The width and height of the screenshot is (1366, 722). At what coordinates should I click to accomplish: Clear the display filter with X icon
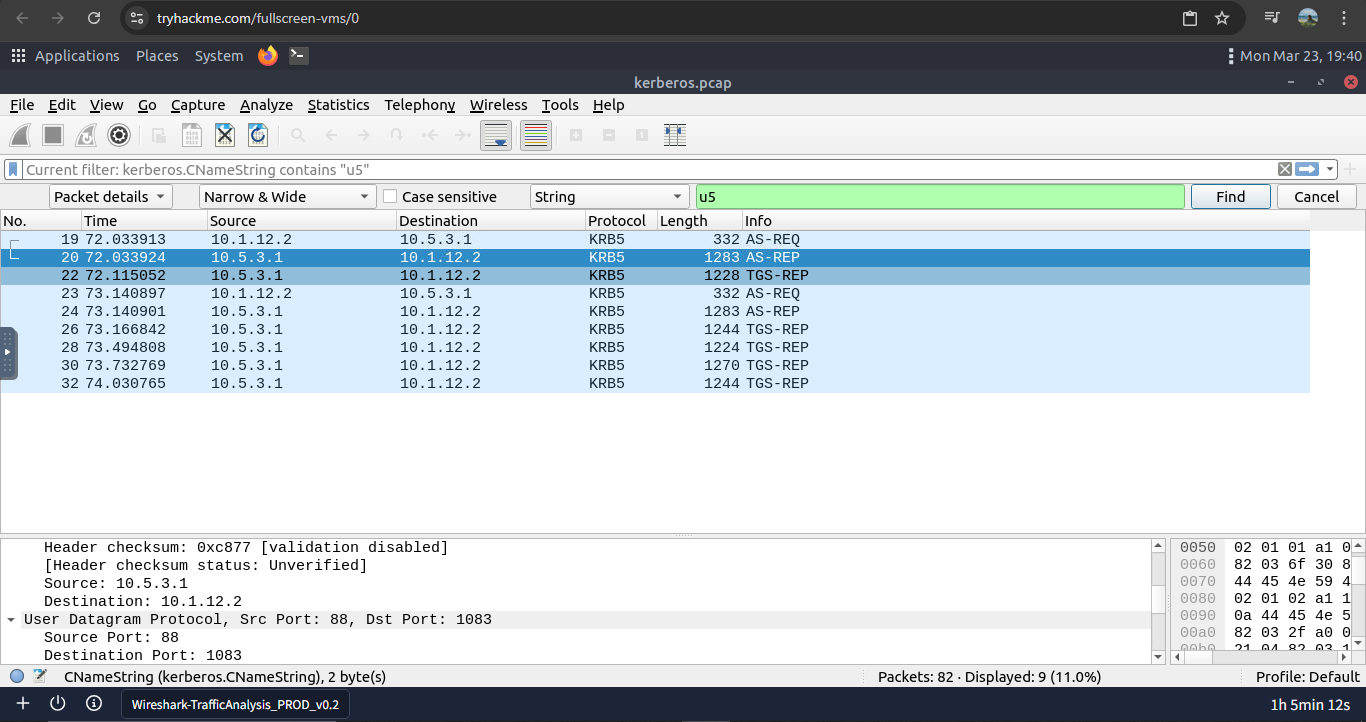point(1285,169)
